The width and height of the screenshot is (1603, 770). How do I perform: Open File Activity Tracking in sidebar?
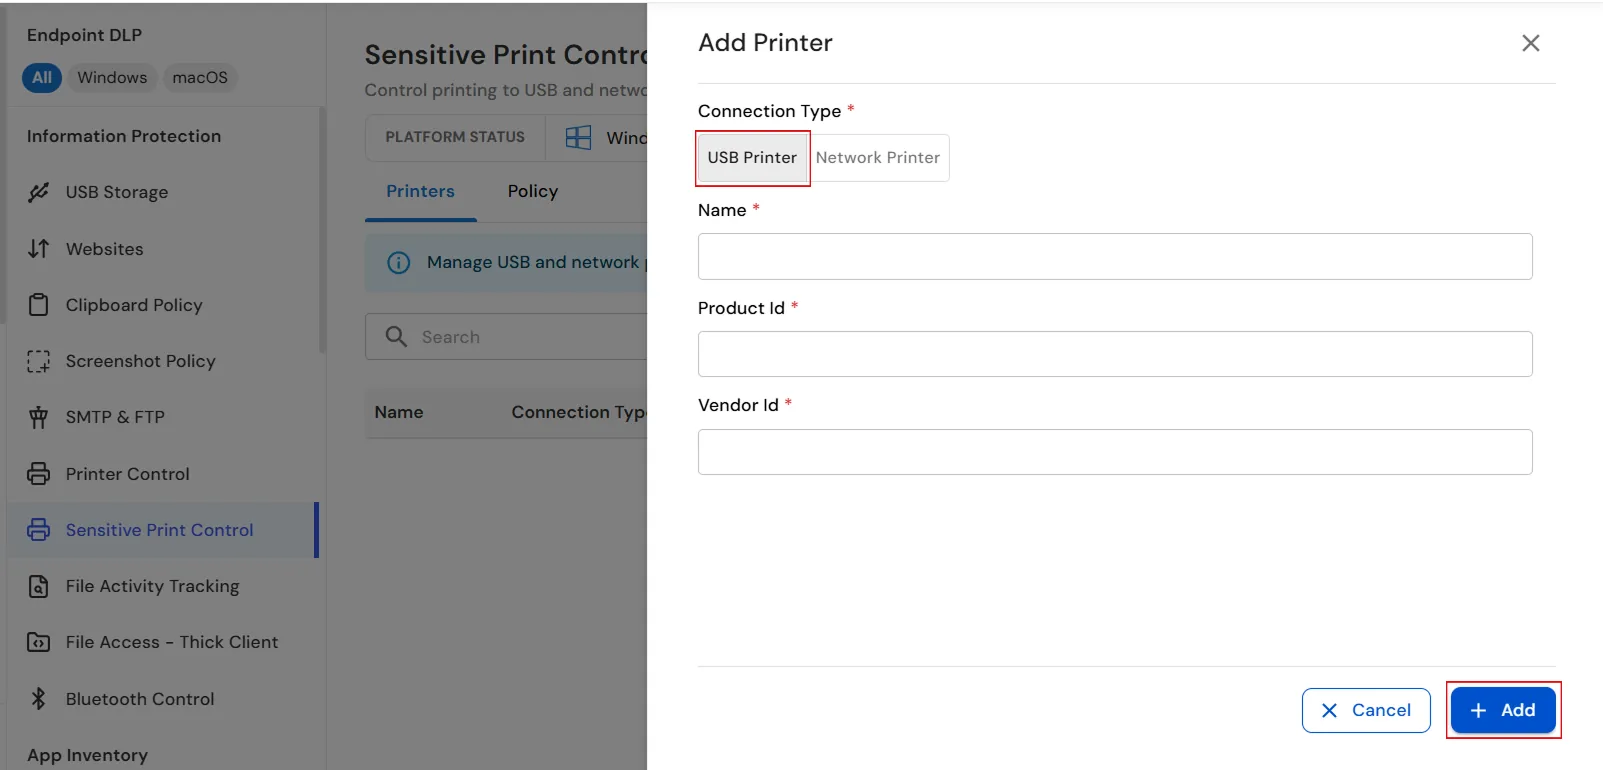(162, 586)
